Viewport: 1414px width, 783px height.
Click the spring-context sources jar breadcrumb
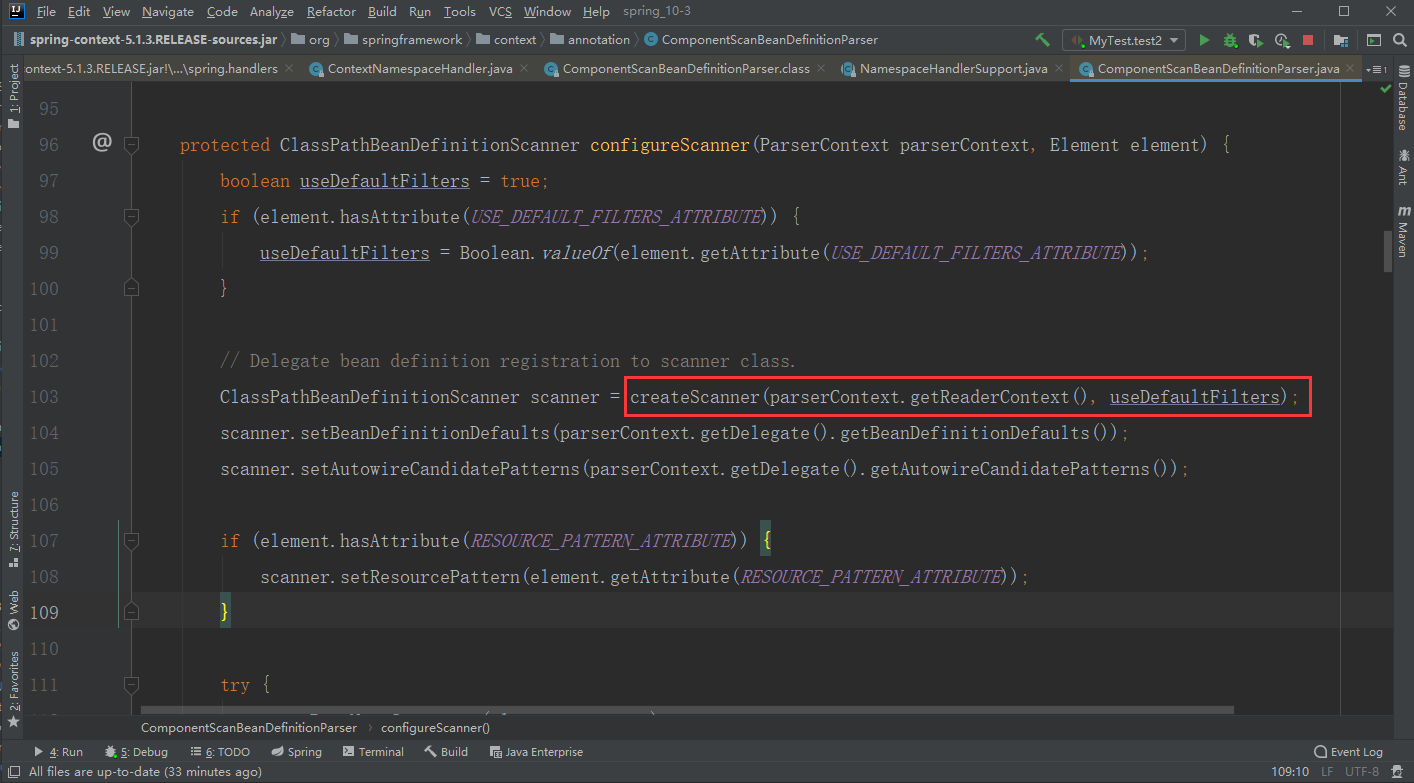pos(145,40)
